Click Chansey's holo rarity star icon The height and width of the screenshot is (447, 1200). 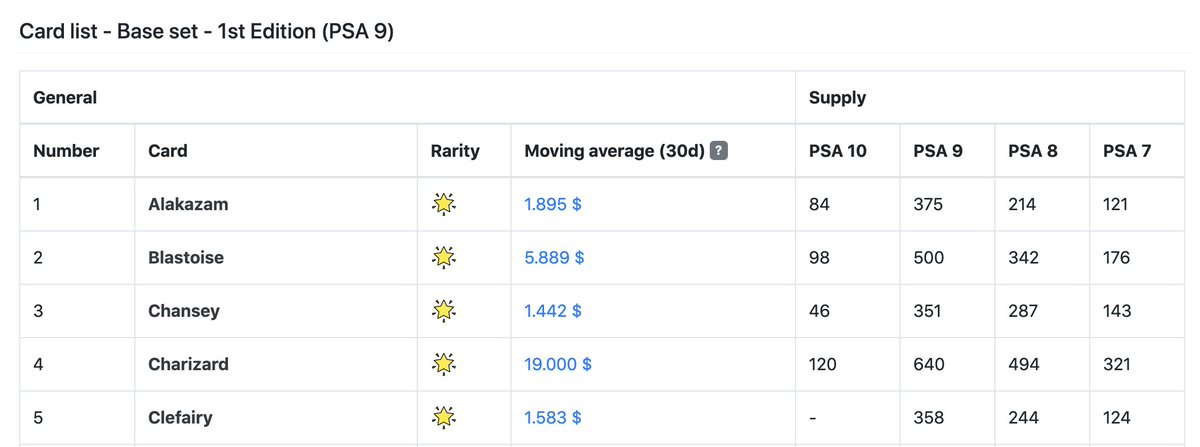coord(443,311)
